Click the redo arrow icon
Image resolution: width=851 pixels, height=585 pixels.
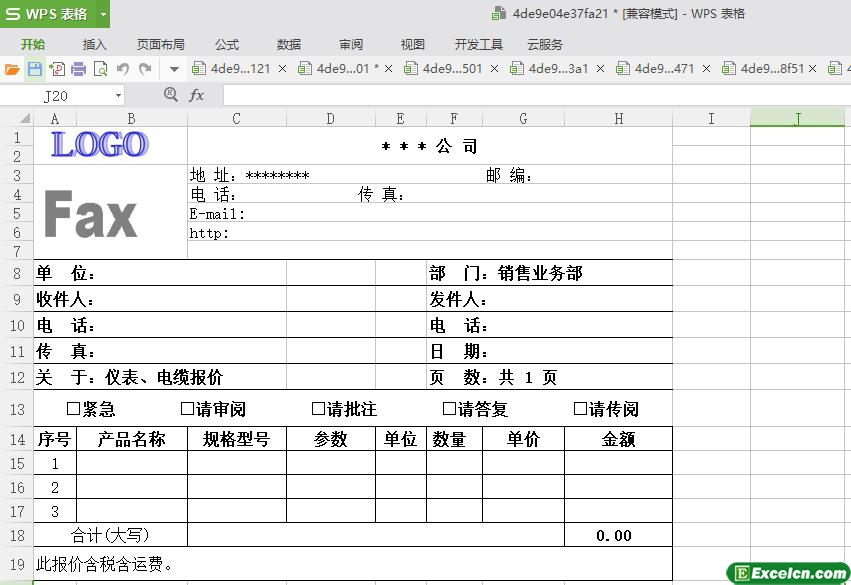(145, 69)
